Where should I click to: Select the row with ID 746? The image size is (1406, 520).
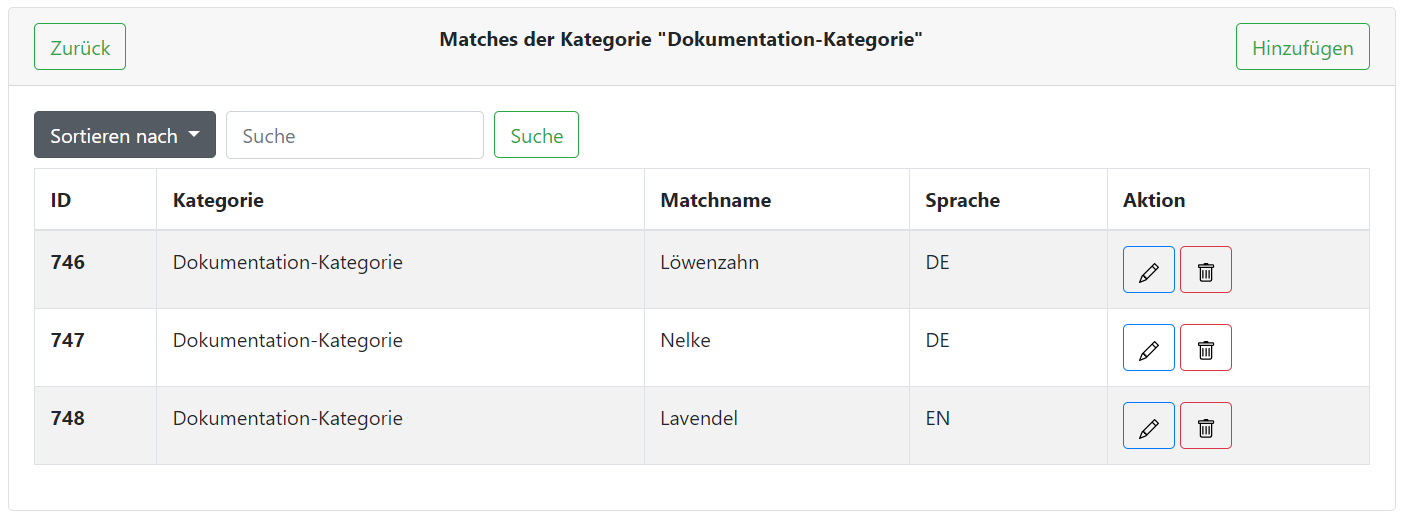68,263
